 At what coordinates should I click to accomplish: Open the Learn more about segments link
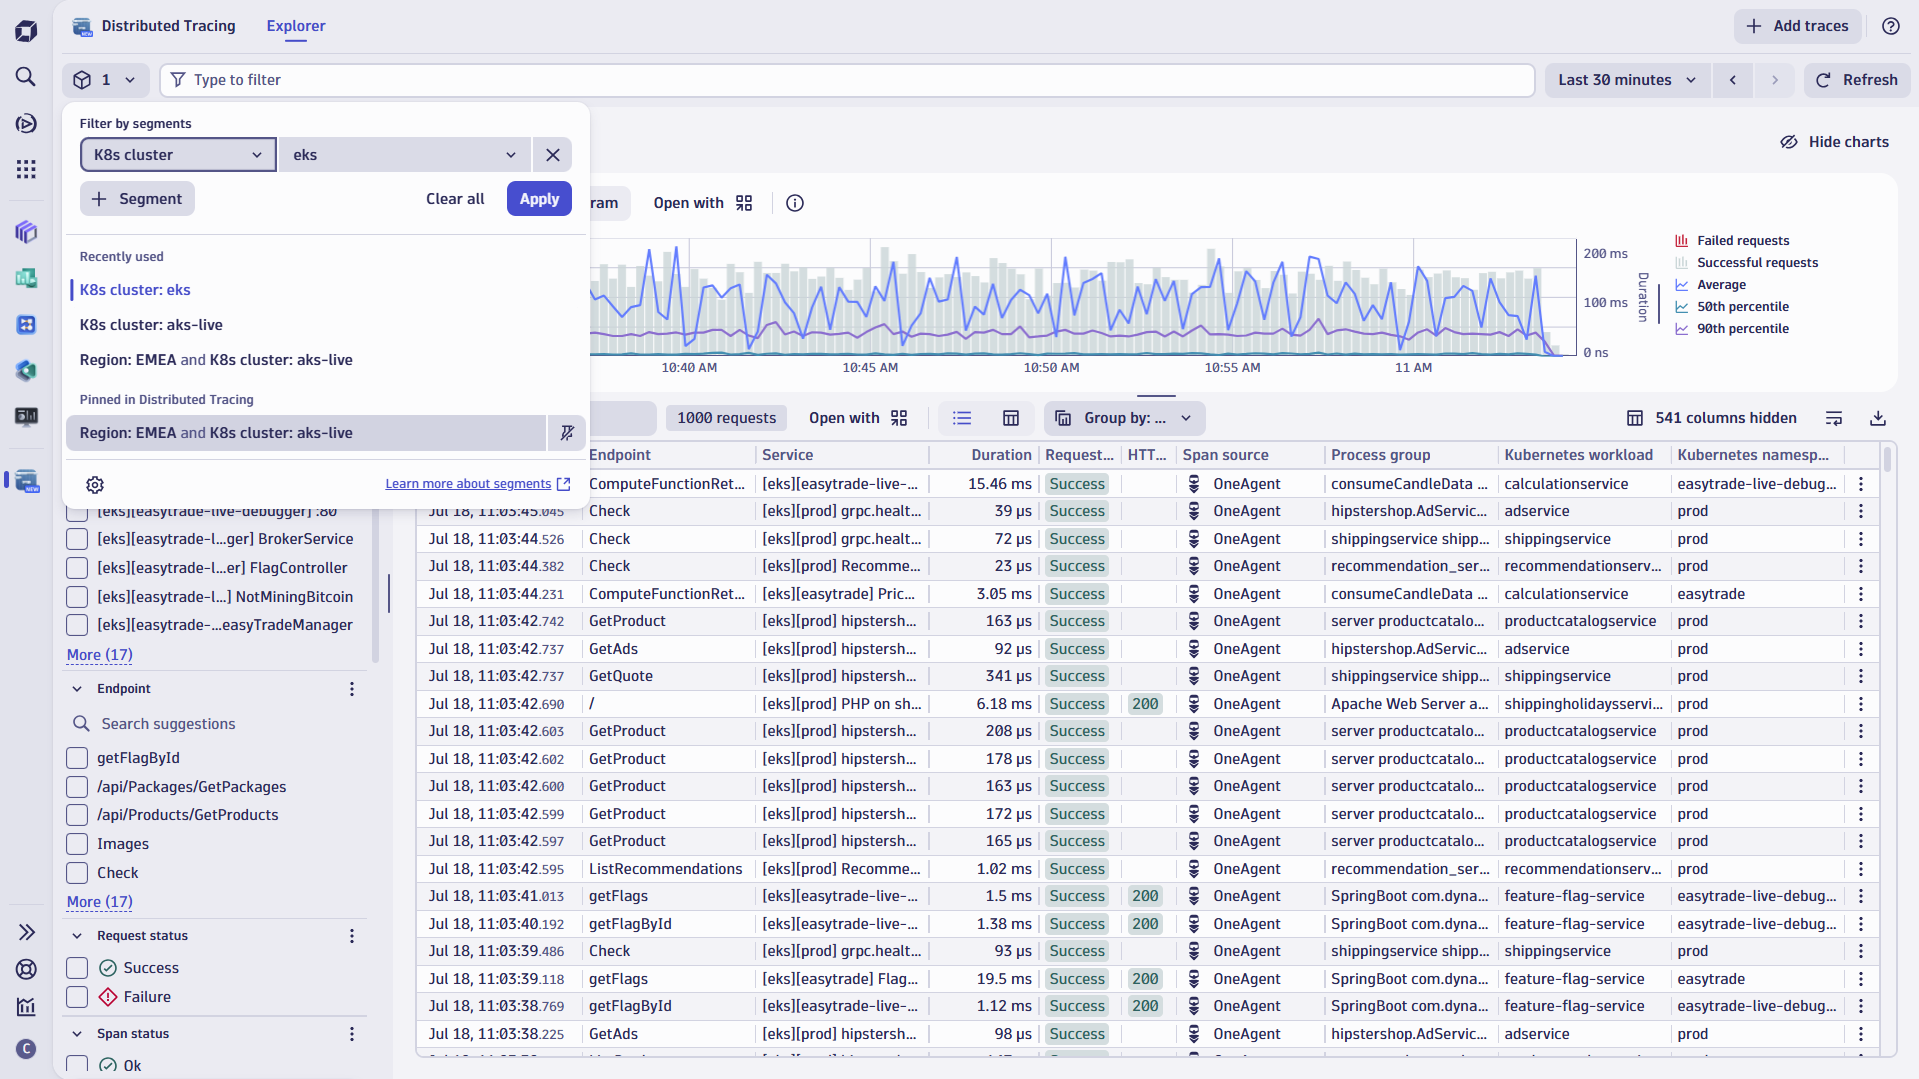tap(467, 483)
